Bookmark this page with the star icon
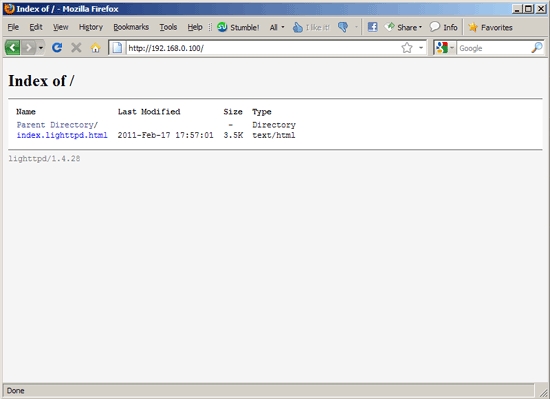The image size is (550, 399). click(407, 48)
